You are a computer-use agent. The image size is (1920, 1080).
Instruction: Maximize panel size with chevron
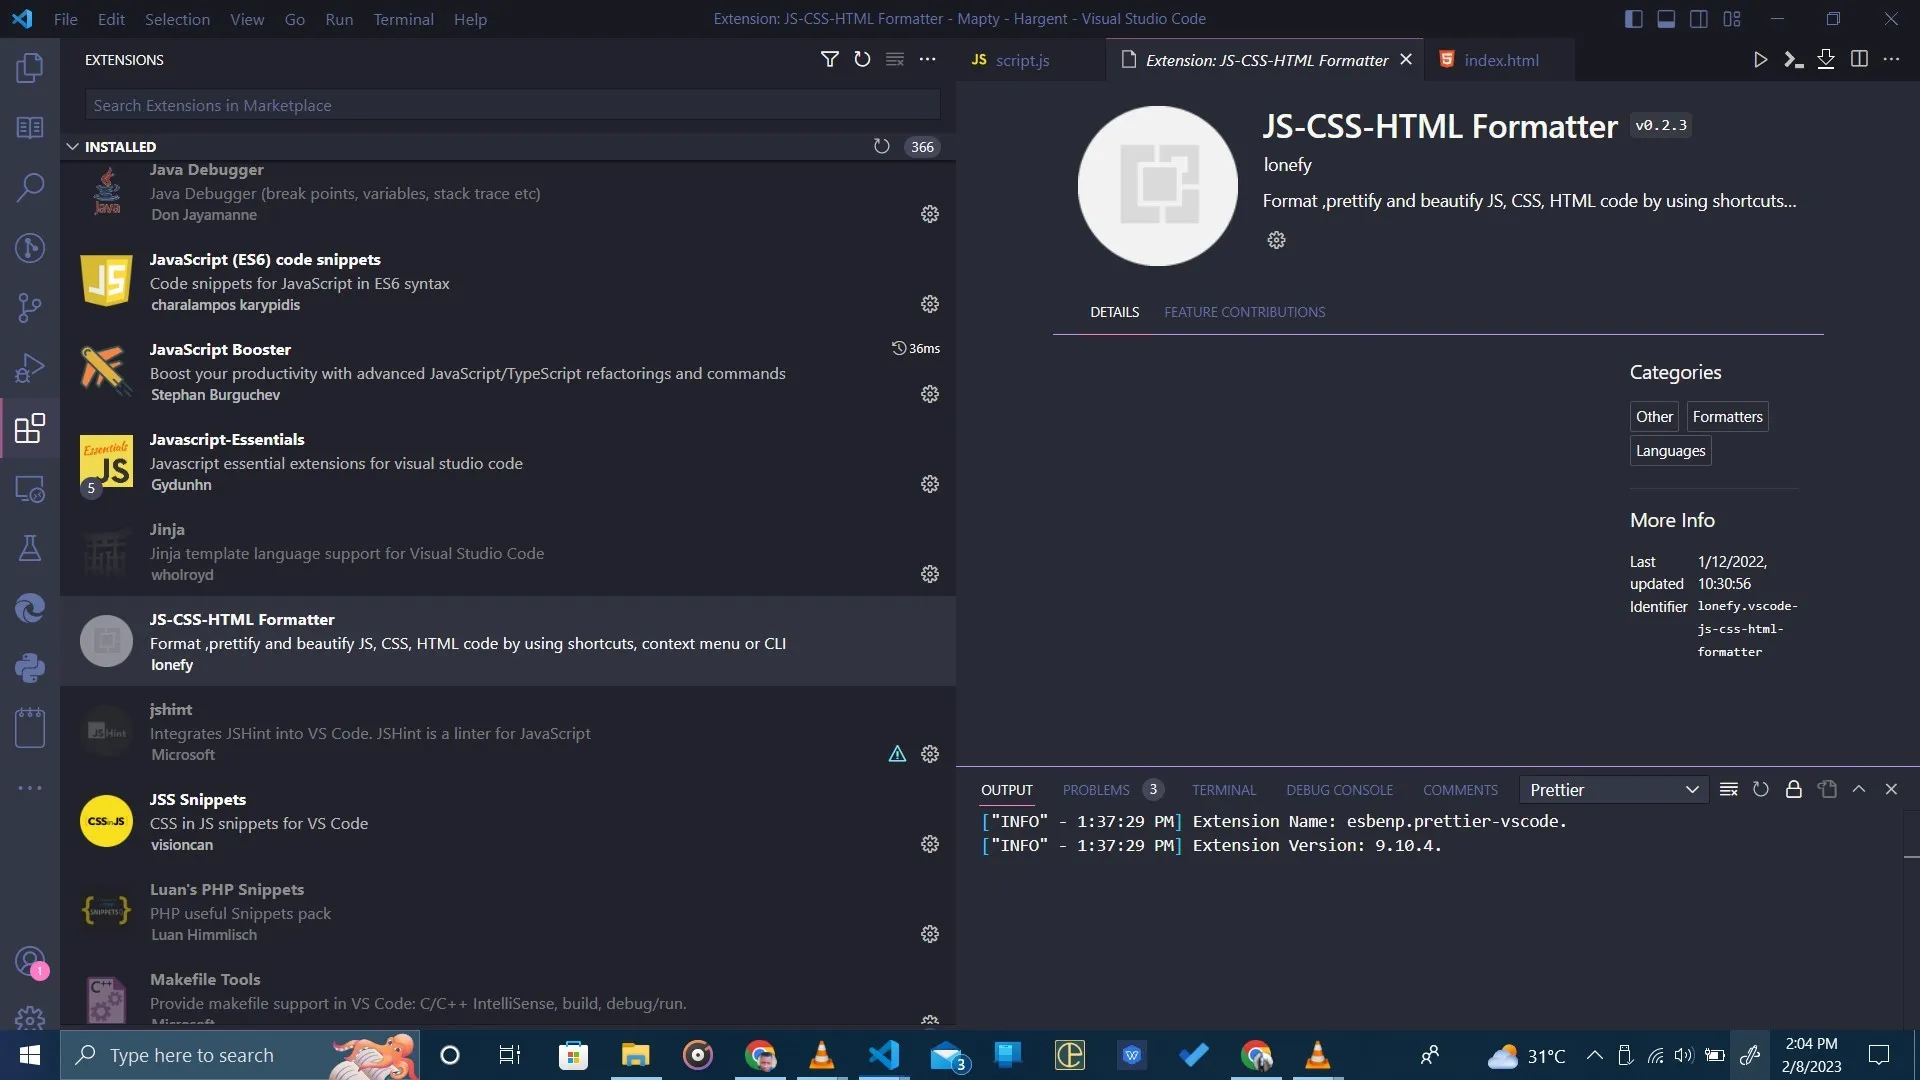pyautogui.click(x=1859, y=790)
